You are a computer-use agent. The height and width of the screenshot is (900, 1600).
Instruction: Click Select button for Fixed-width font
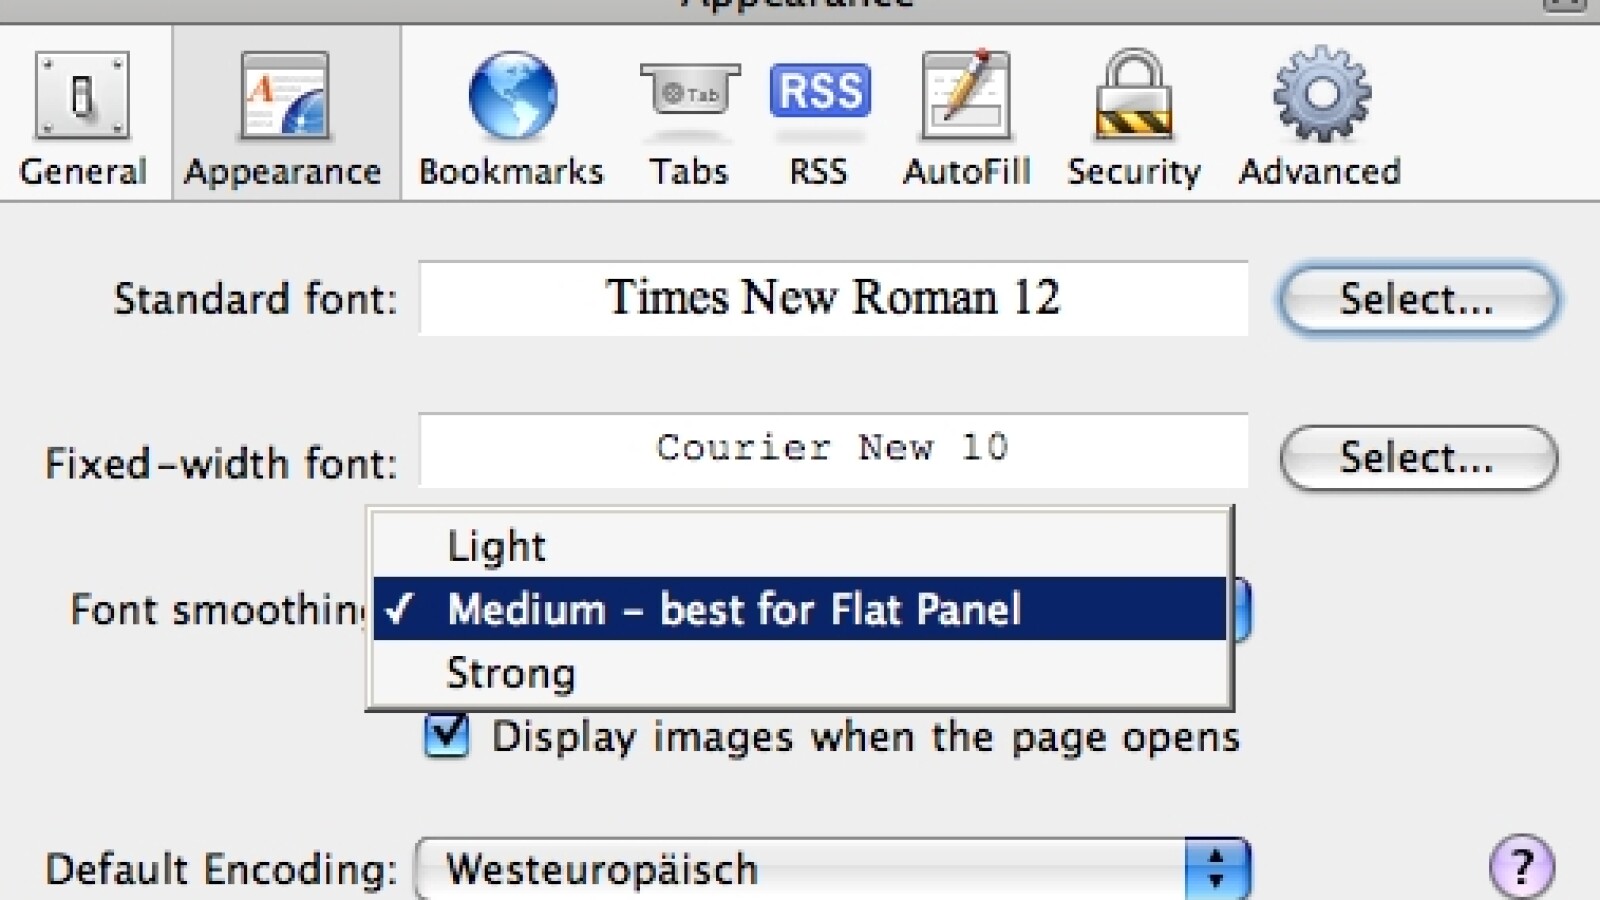[1417, 458]
